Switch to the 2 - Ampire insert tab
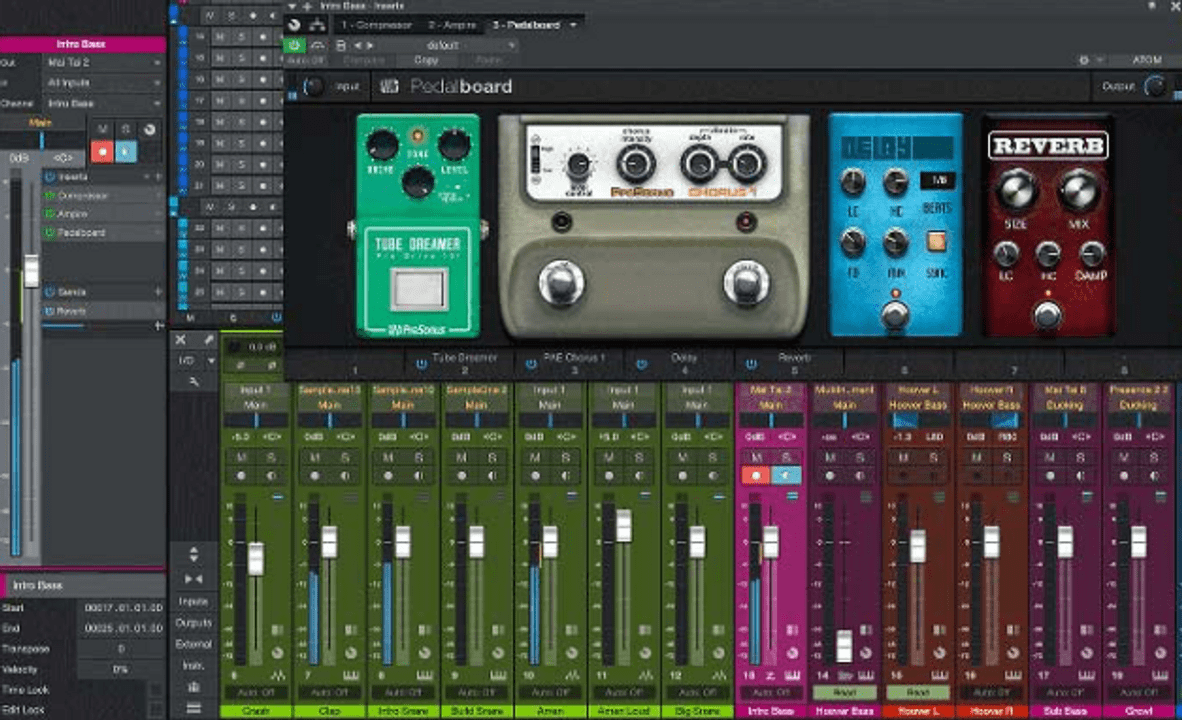The image size is (1182, 720). (x=452, y=25)
